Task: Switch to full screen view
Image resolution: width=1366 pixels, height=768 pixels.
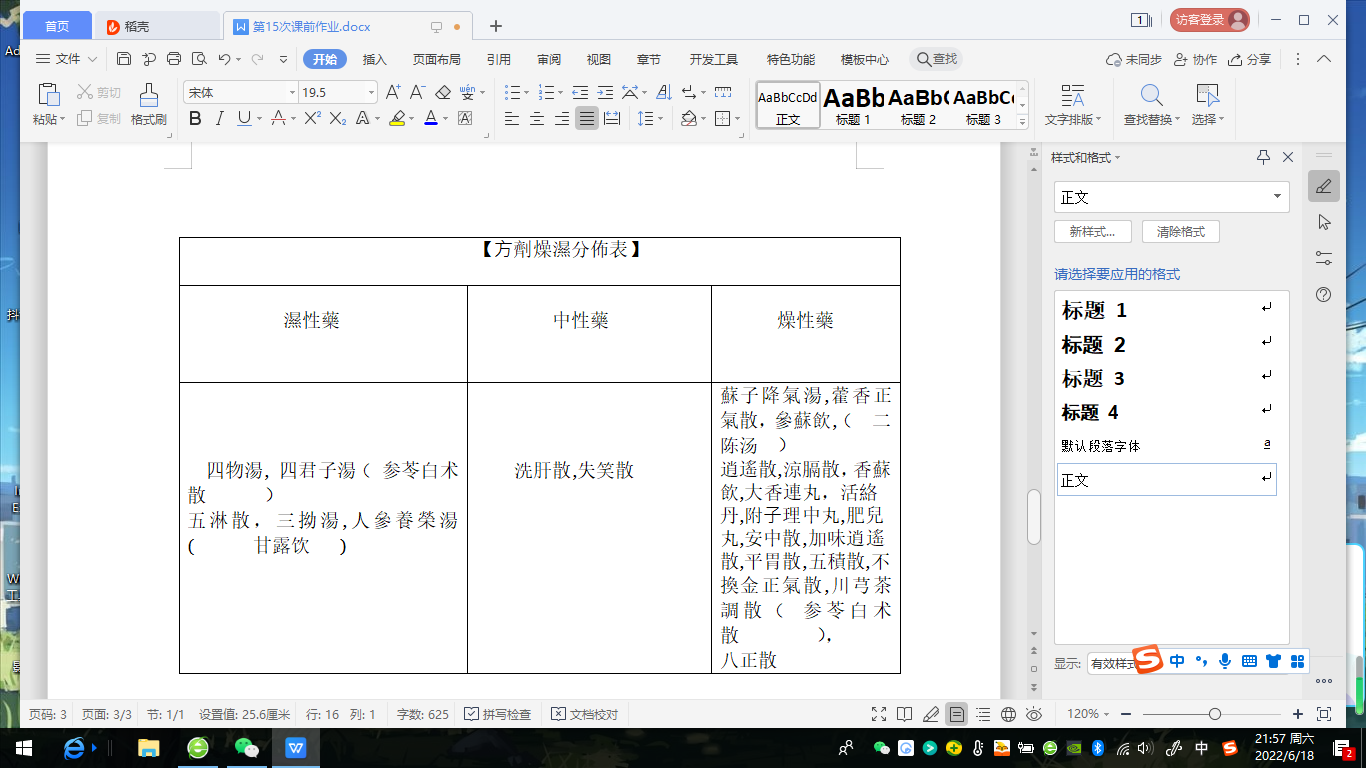Action: pos(879,714)
